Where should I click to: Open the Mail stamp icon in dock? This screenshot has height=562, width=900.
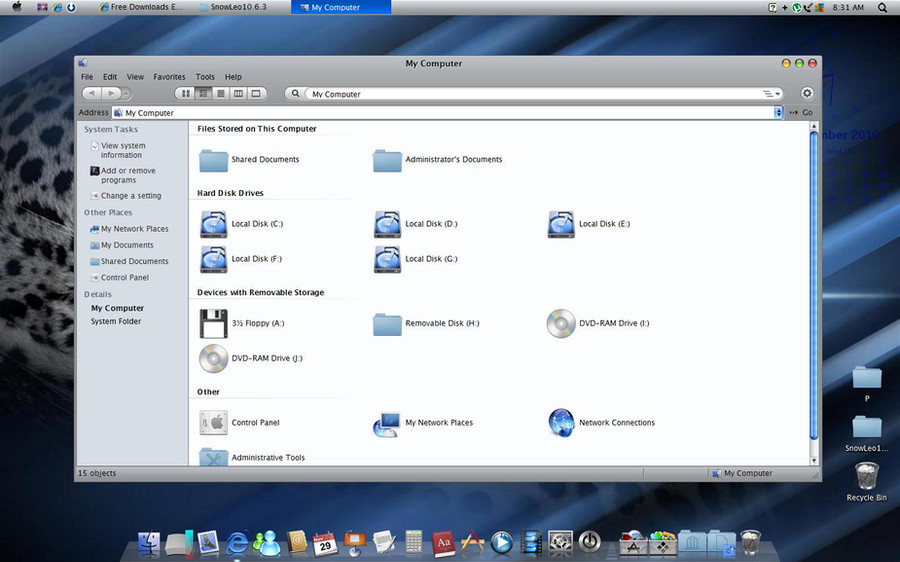(x=208, y=542)
